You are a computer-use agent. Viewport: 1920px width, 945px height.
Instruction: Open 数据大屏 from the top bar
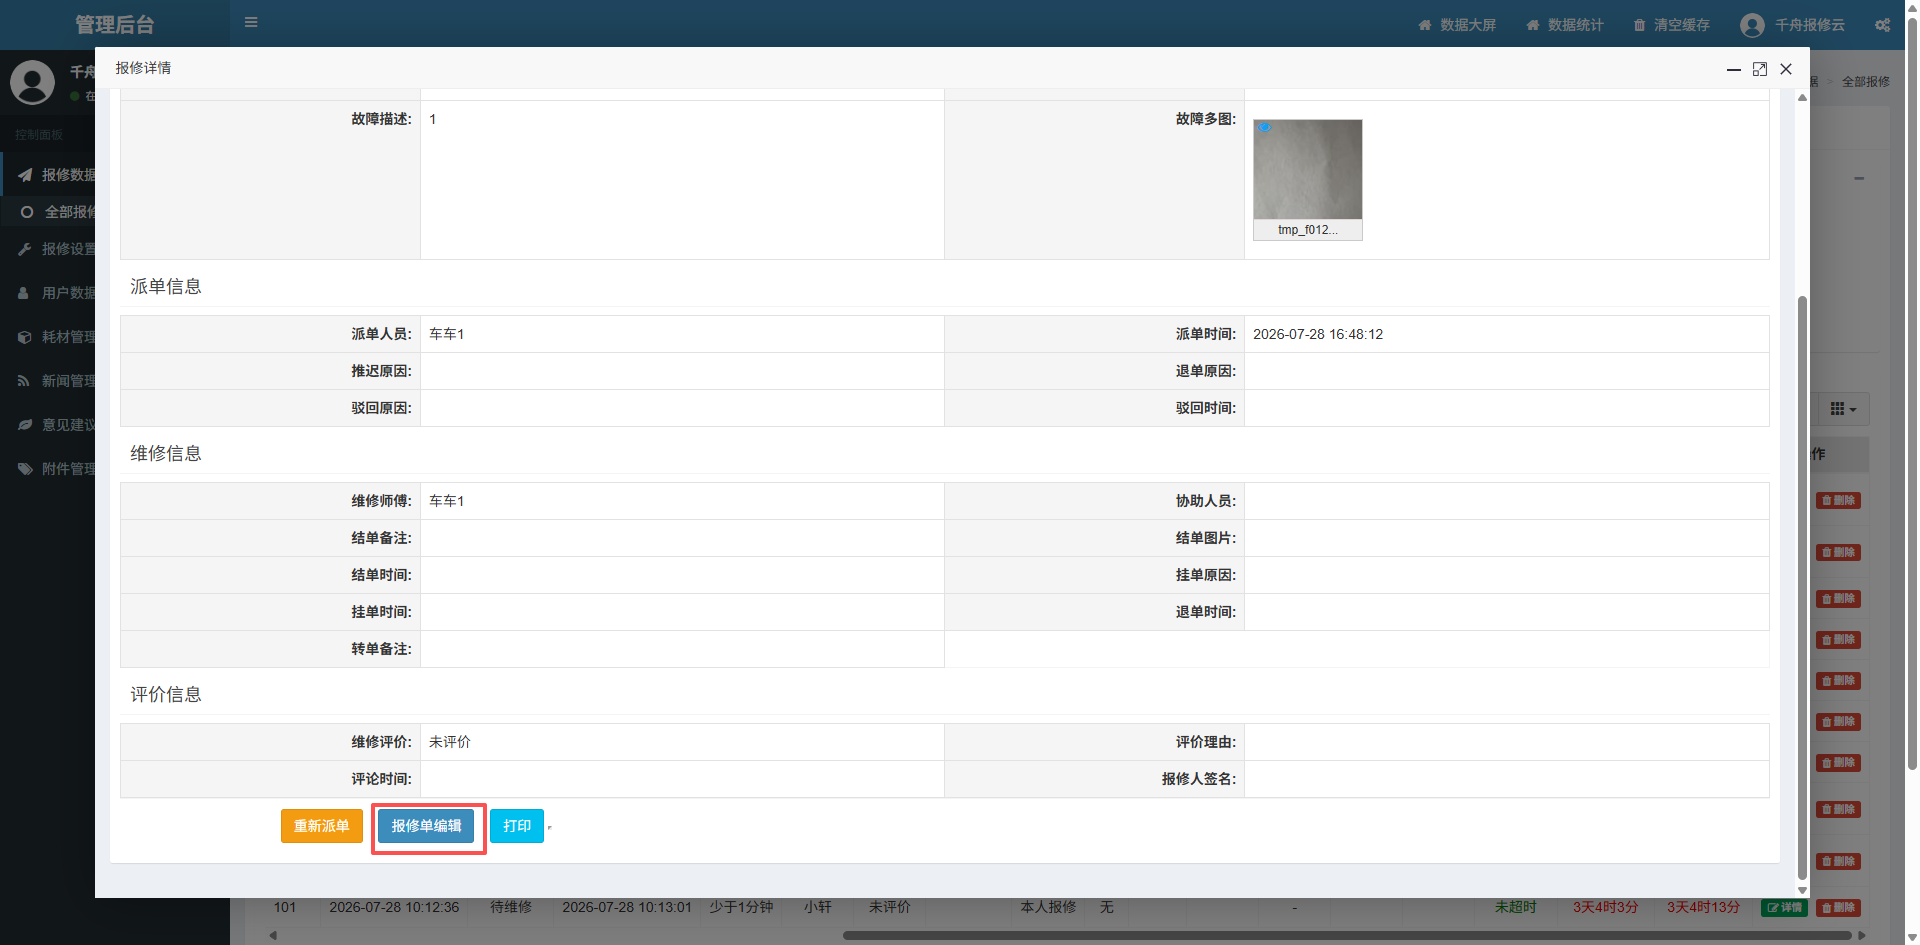(1457, 25)
